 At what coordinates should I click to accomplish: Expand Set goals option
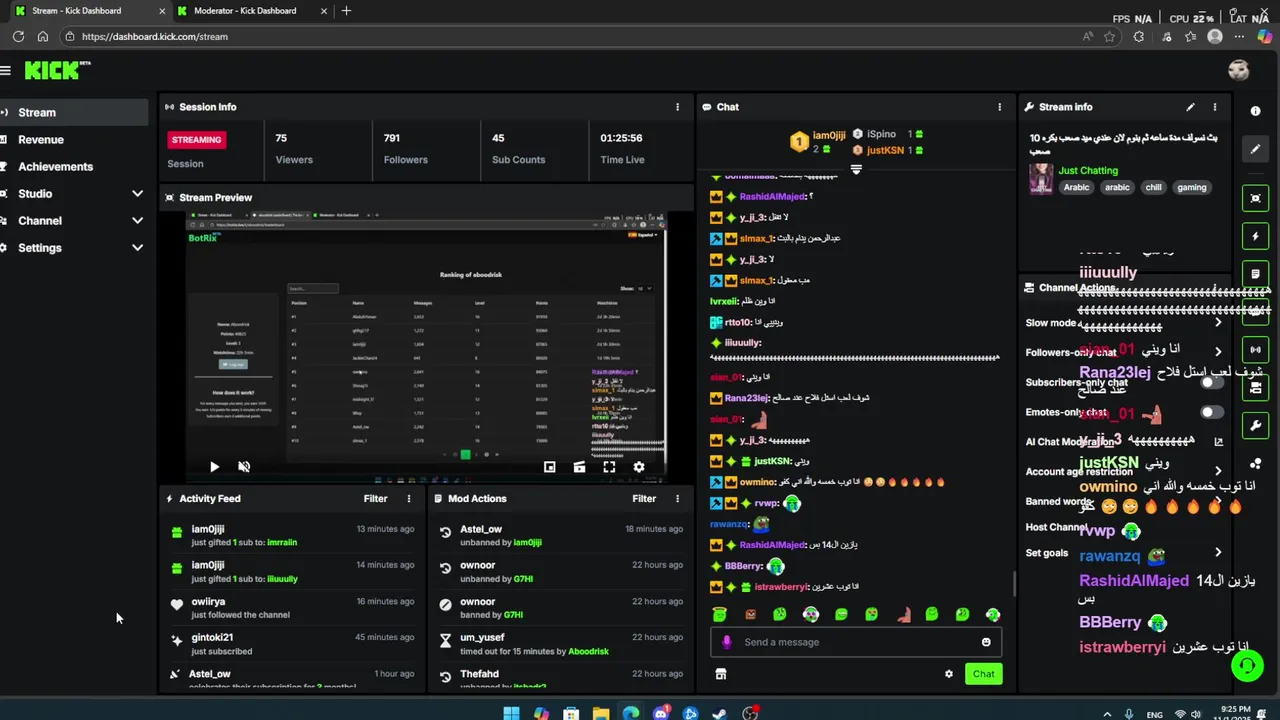pyautogui.click(x=1218, y=552)
